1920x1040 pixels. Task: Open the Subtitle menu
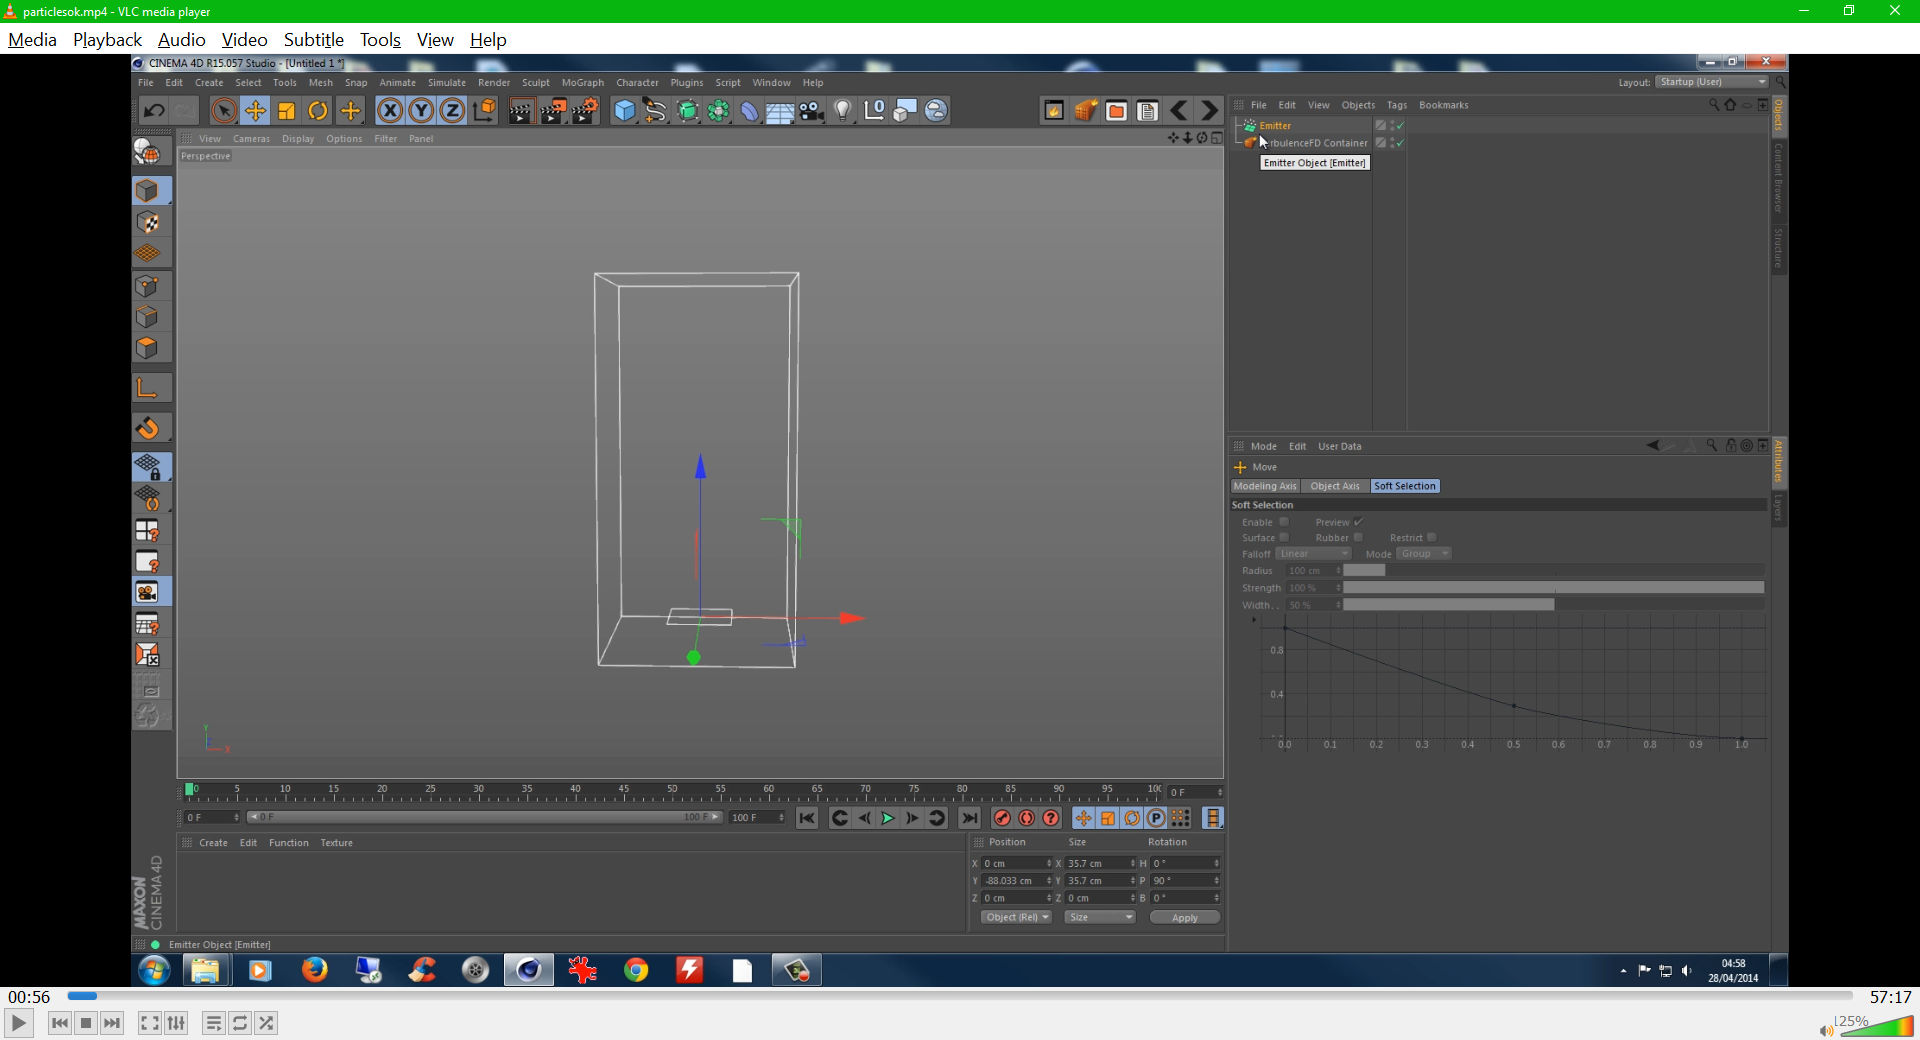click(x=313, y=40)
